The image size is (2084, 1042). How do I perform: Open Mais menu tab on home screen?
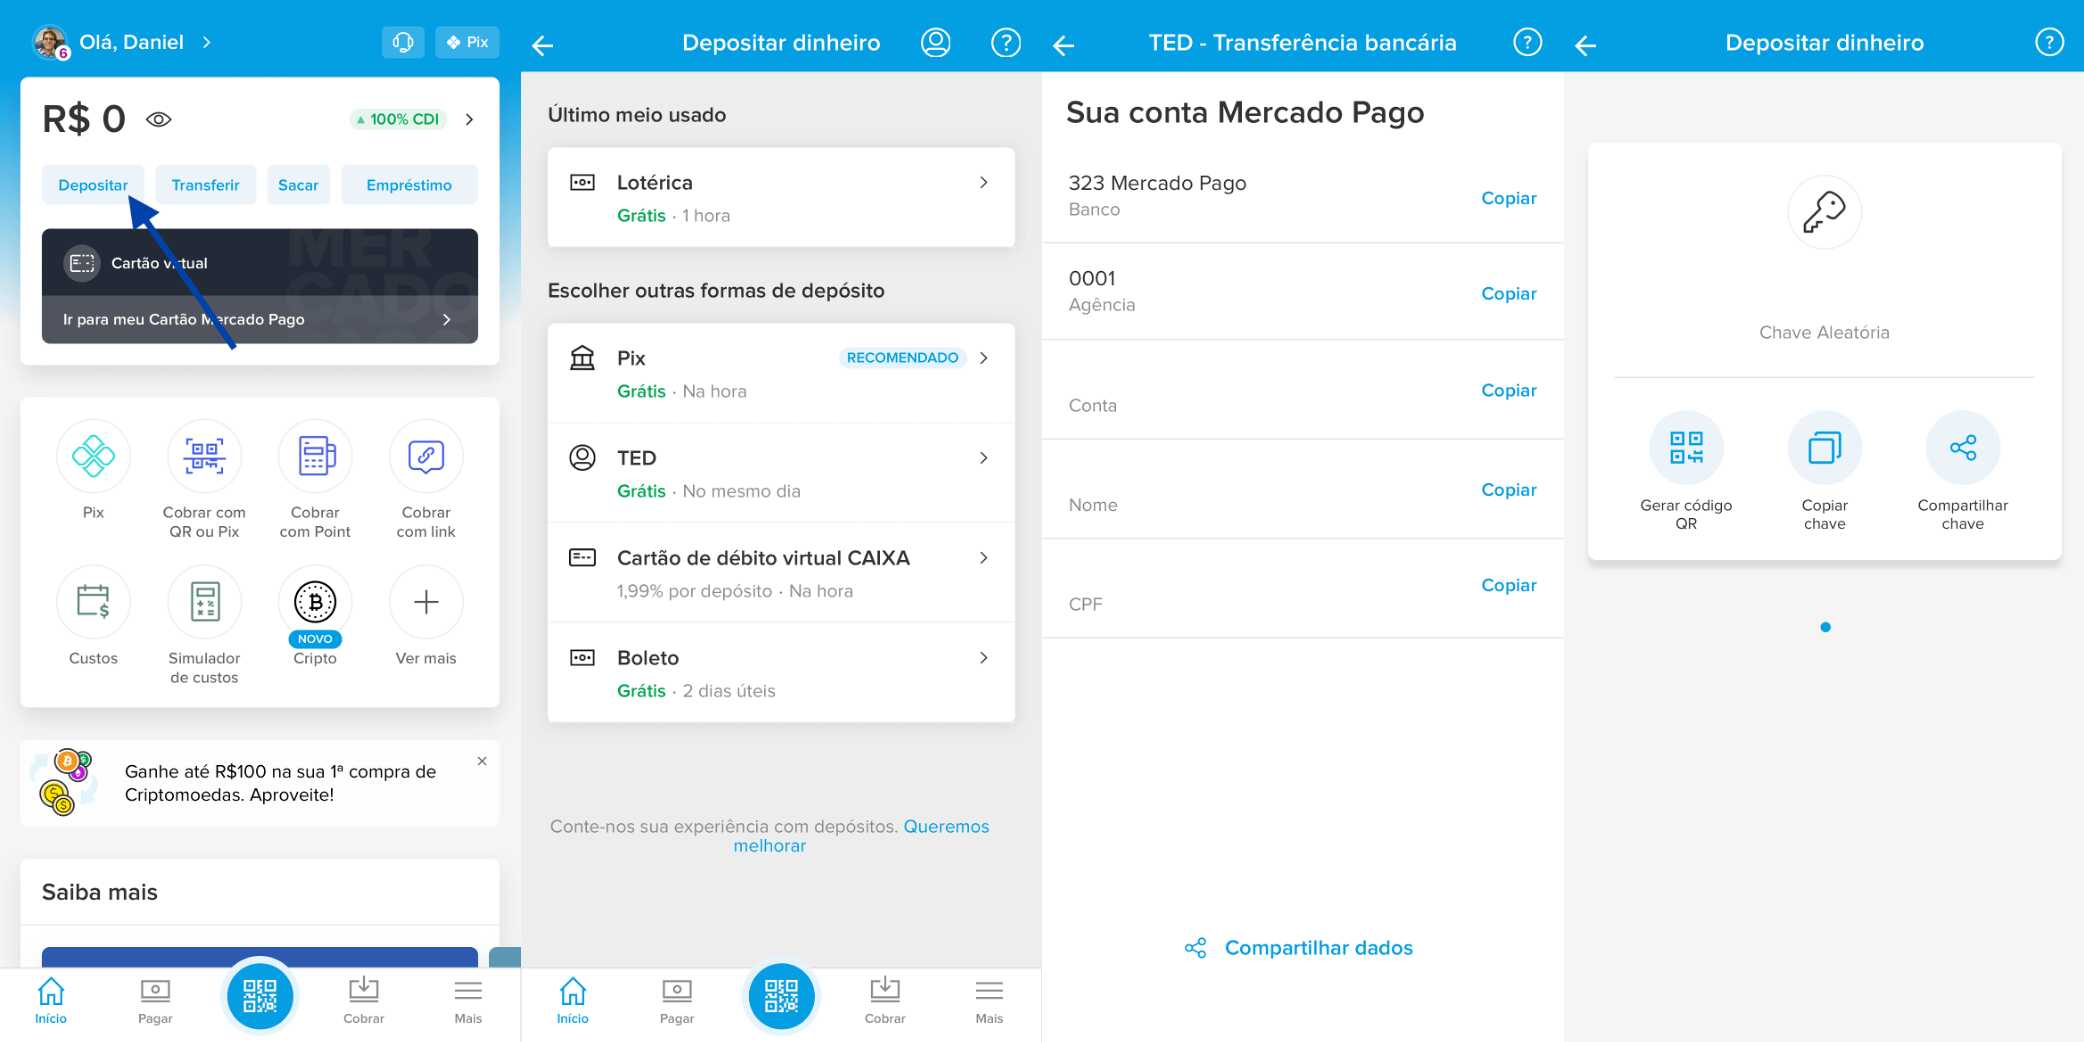point(468,1000)
